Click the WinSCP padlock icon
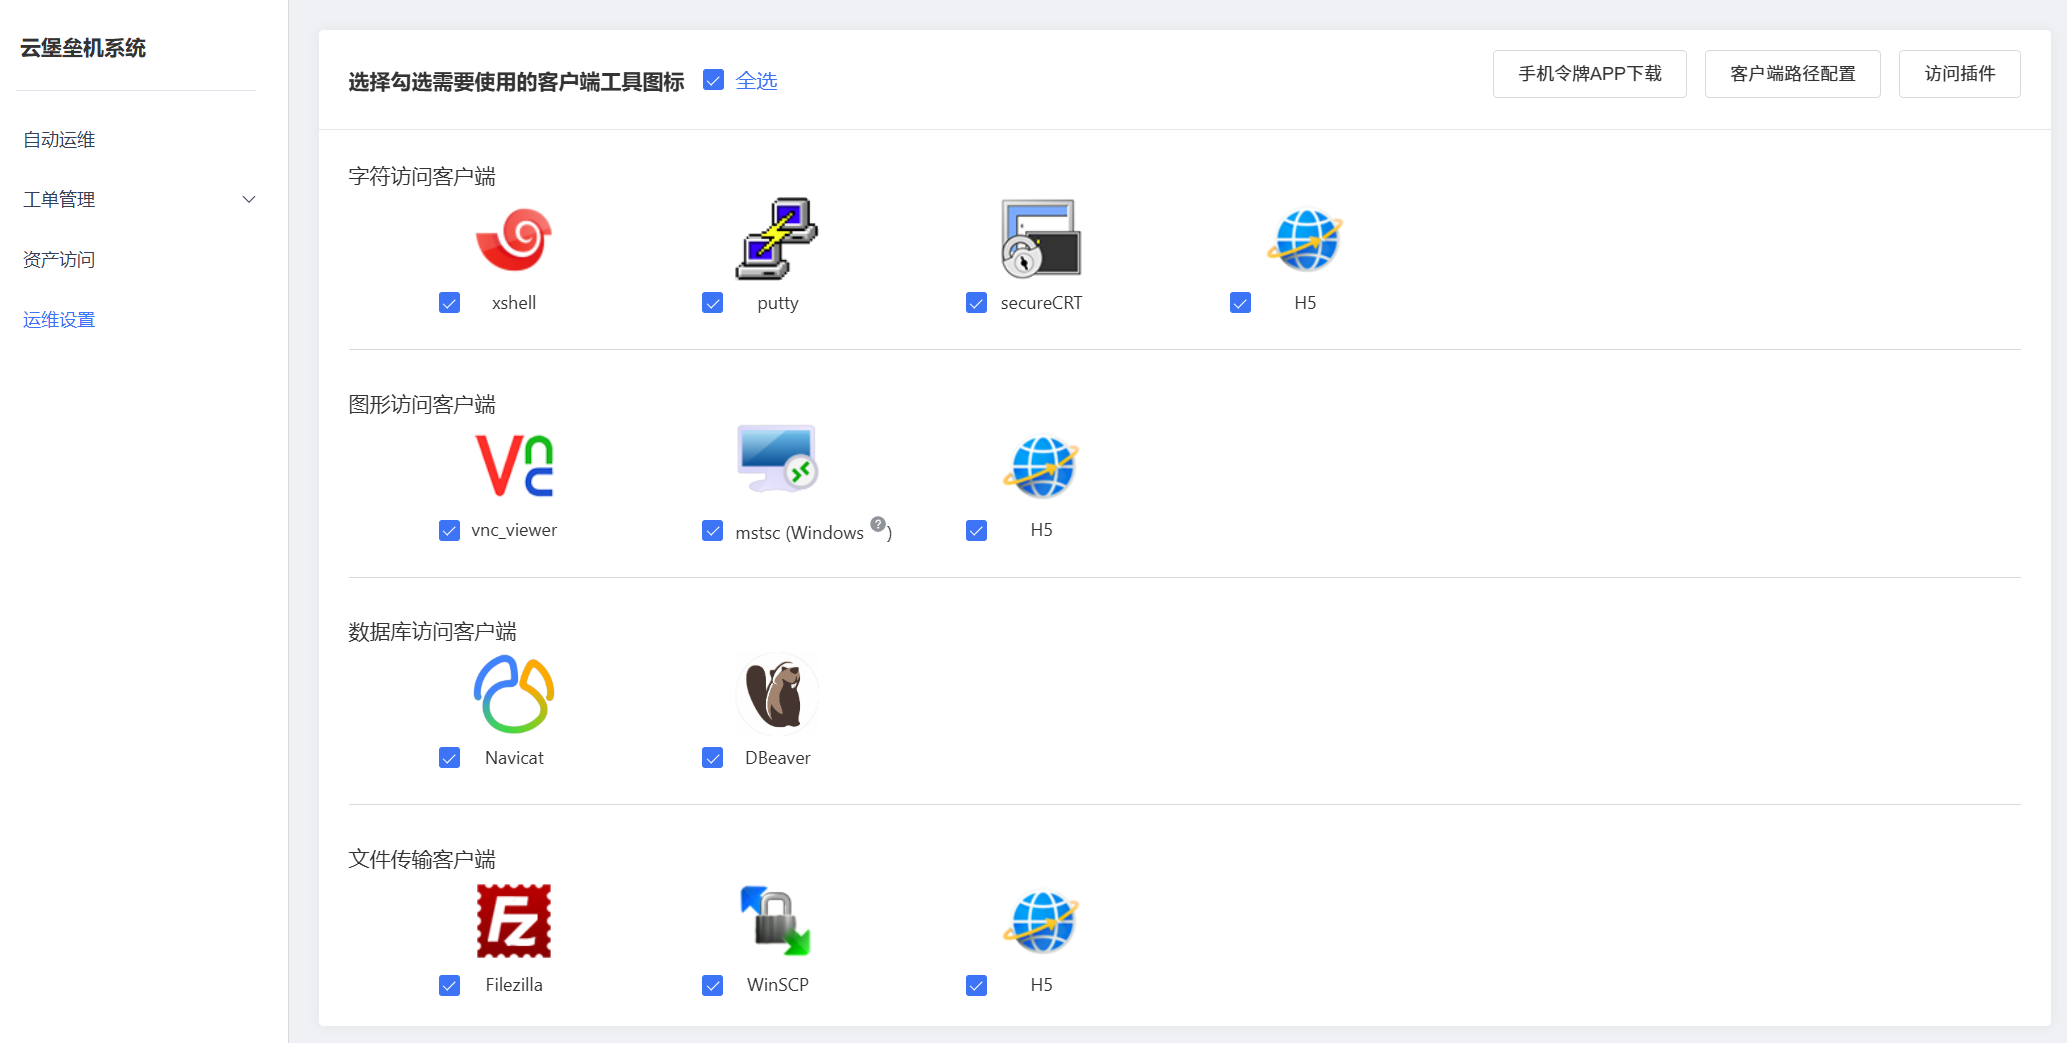The width and height of the screenshot is (2067, 1043). pyautogui.click(x=777, y=921)
